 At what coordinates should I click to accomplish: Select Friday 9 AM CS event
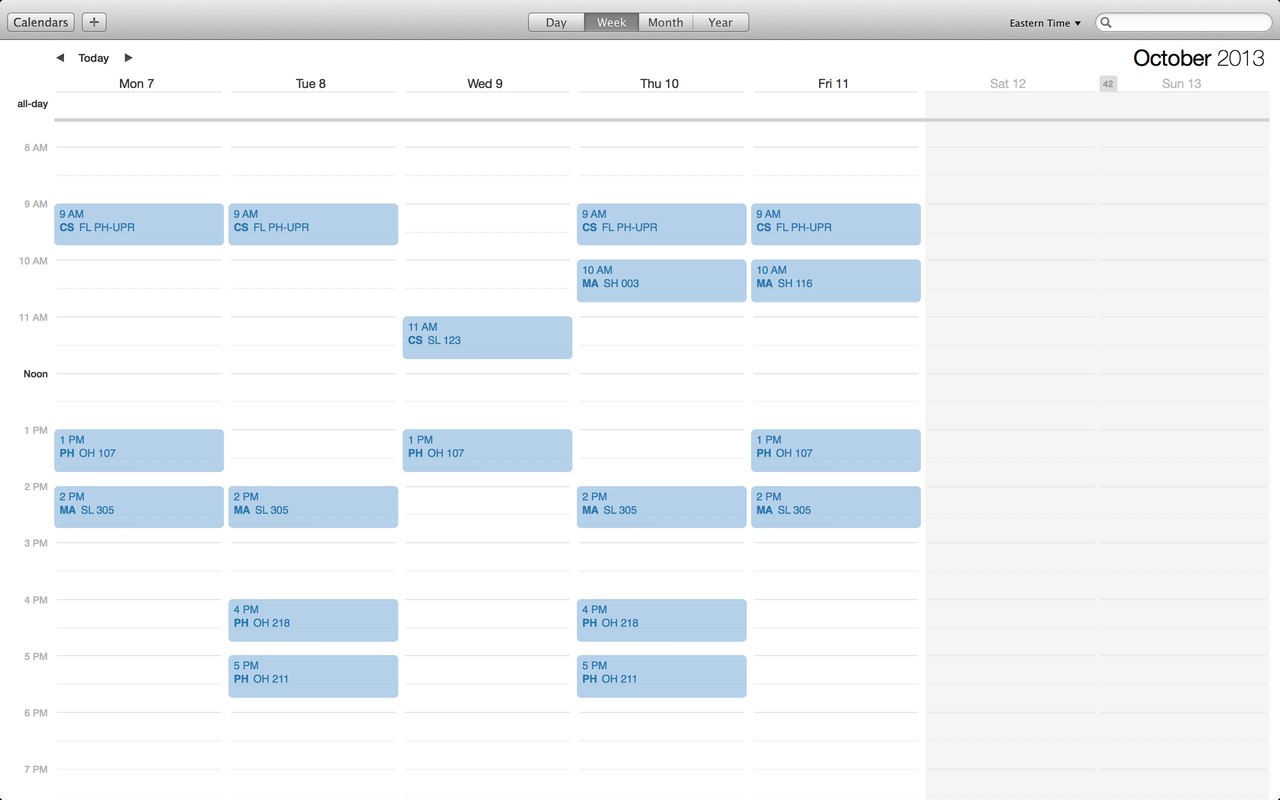836,224
